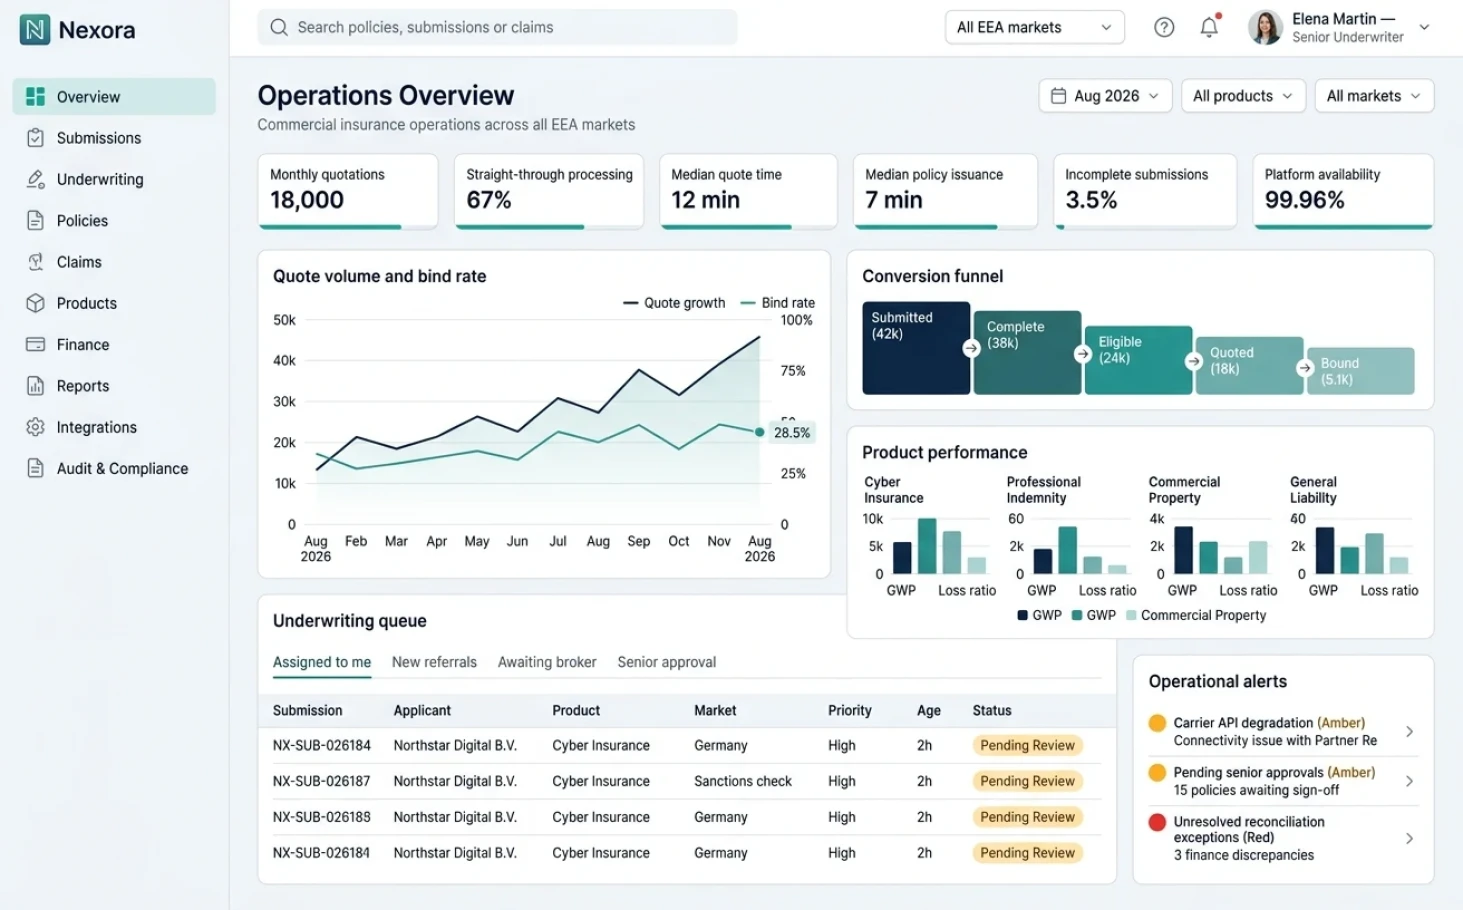
Task: Click the Quote growth legend marker
Action: tap(630, 303)
